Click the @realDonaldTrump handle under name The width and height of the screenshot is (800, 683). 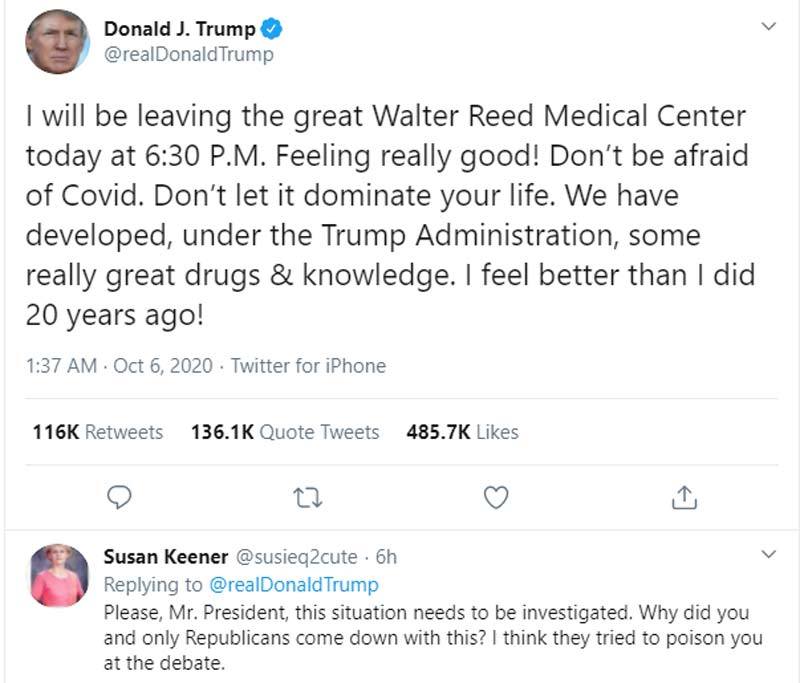189,55
